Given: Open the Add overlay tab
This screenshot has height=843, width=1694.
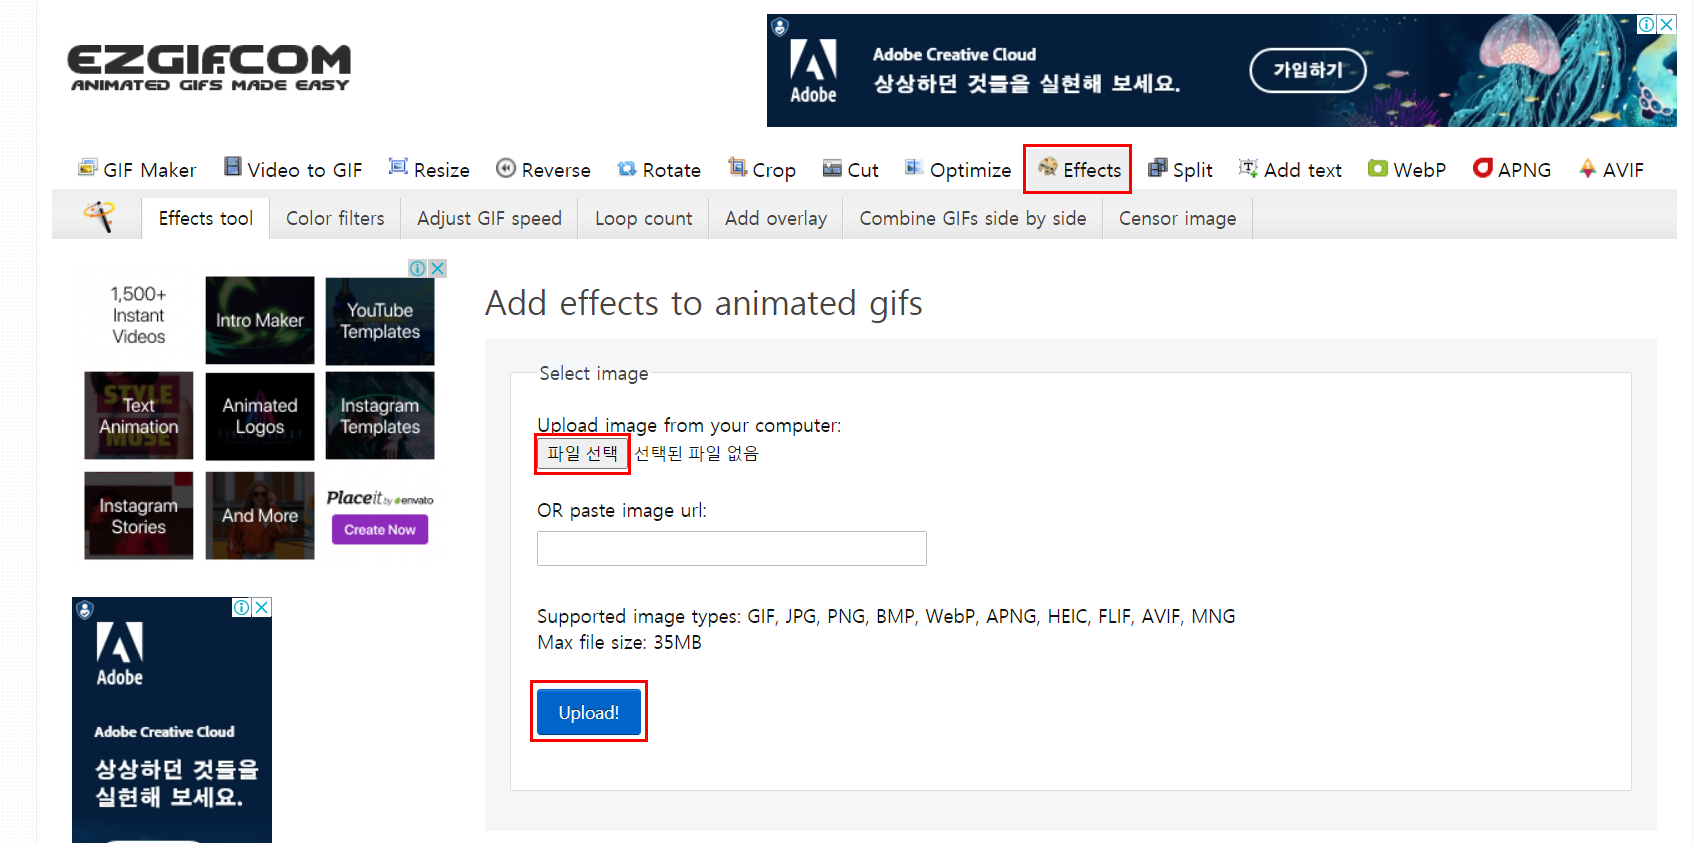Looking at the screenshot, I should (776, 218).
